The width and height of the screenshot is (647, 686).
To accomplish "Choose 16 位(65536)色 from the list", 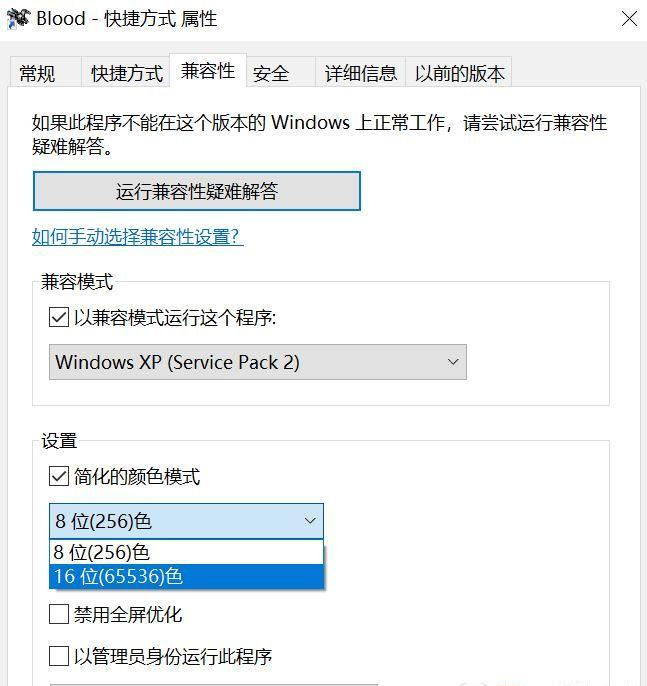I will click(x=186, y=577).
